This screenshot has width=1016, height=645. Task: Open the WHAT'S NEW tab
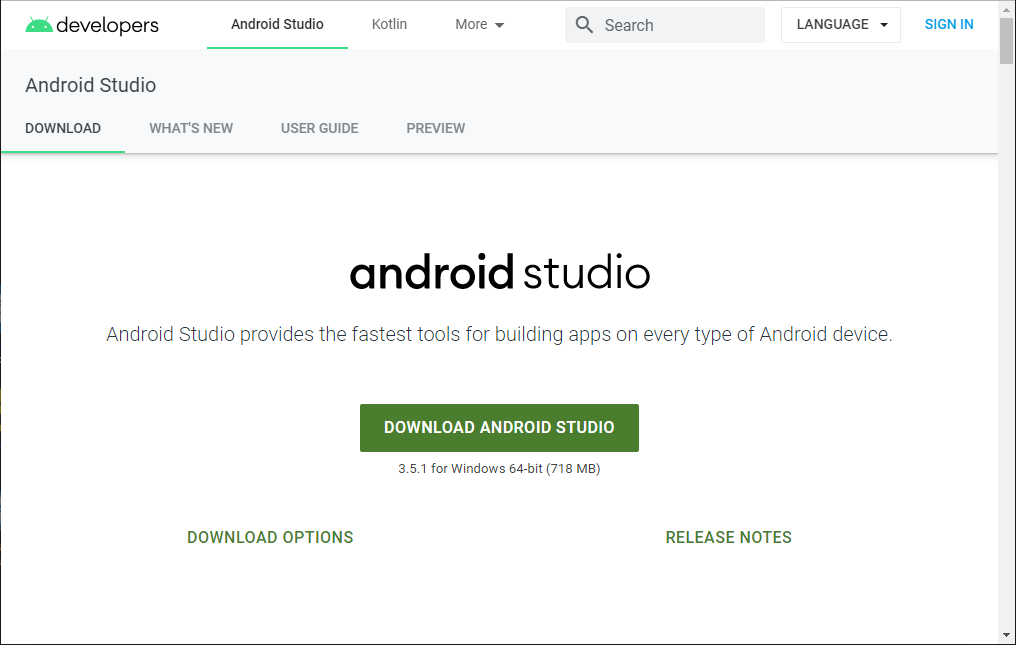(x=191, y=128)
